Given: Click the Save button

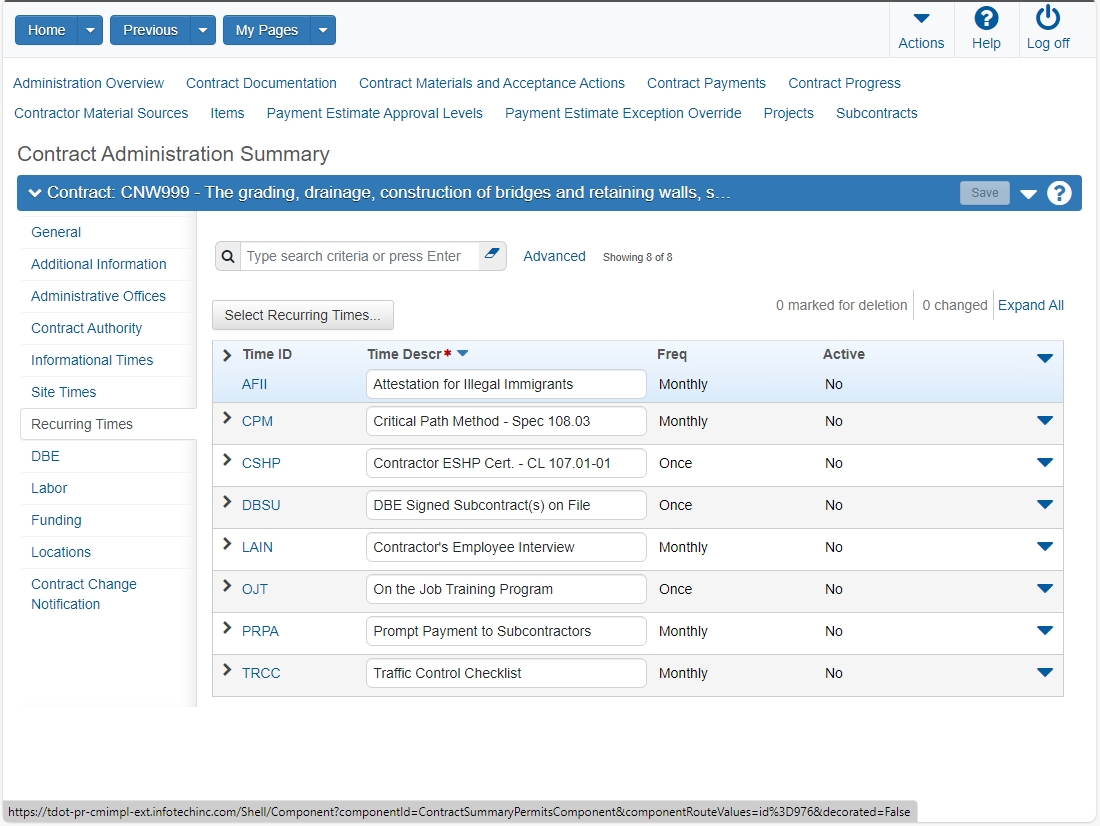Looking at the screenshot, I should (984, 193).
